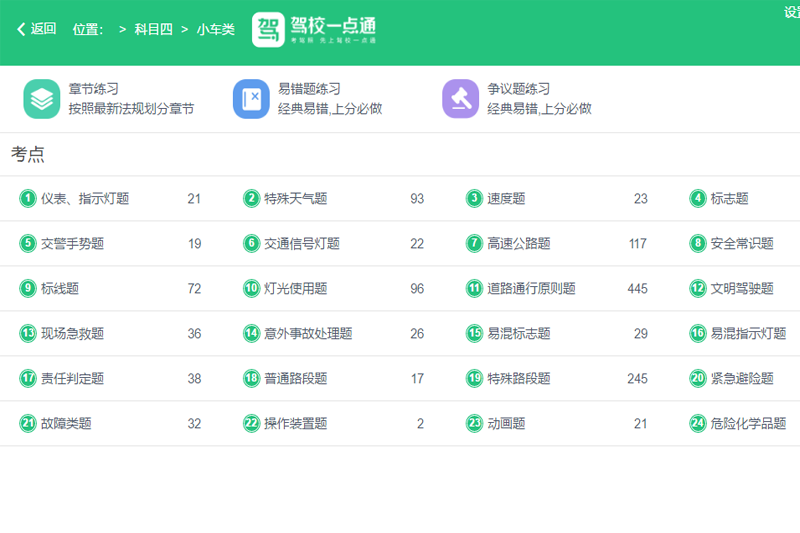
Task: Click the number 11 circle for 道路通行原则题
Action: (474, 289)
